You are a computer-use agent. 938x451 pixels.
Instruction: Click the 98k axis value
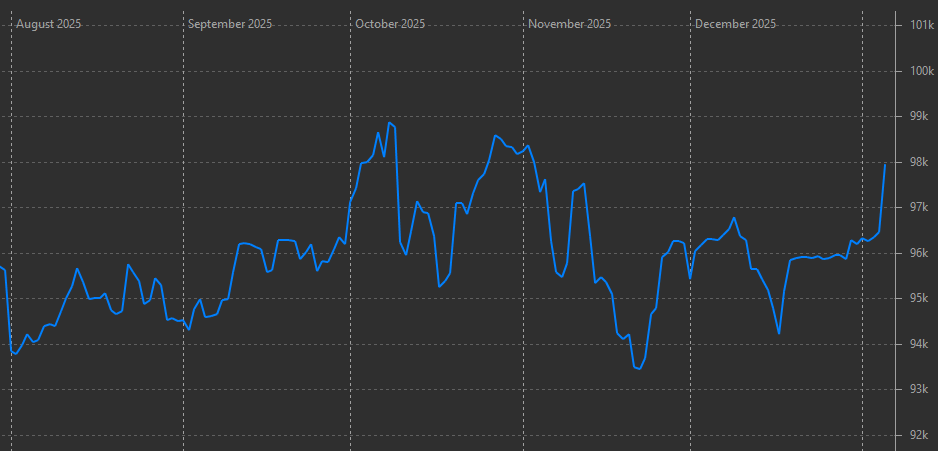(919, 162)
